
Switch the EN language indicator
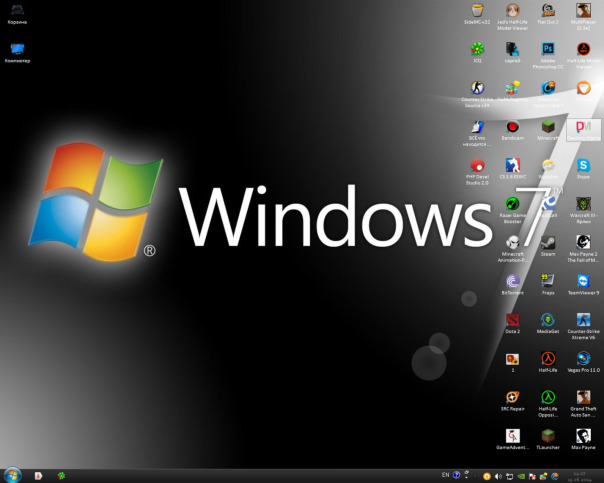(445, 475)
